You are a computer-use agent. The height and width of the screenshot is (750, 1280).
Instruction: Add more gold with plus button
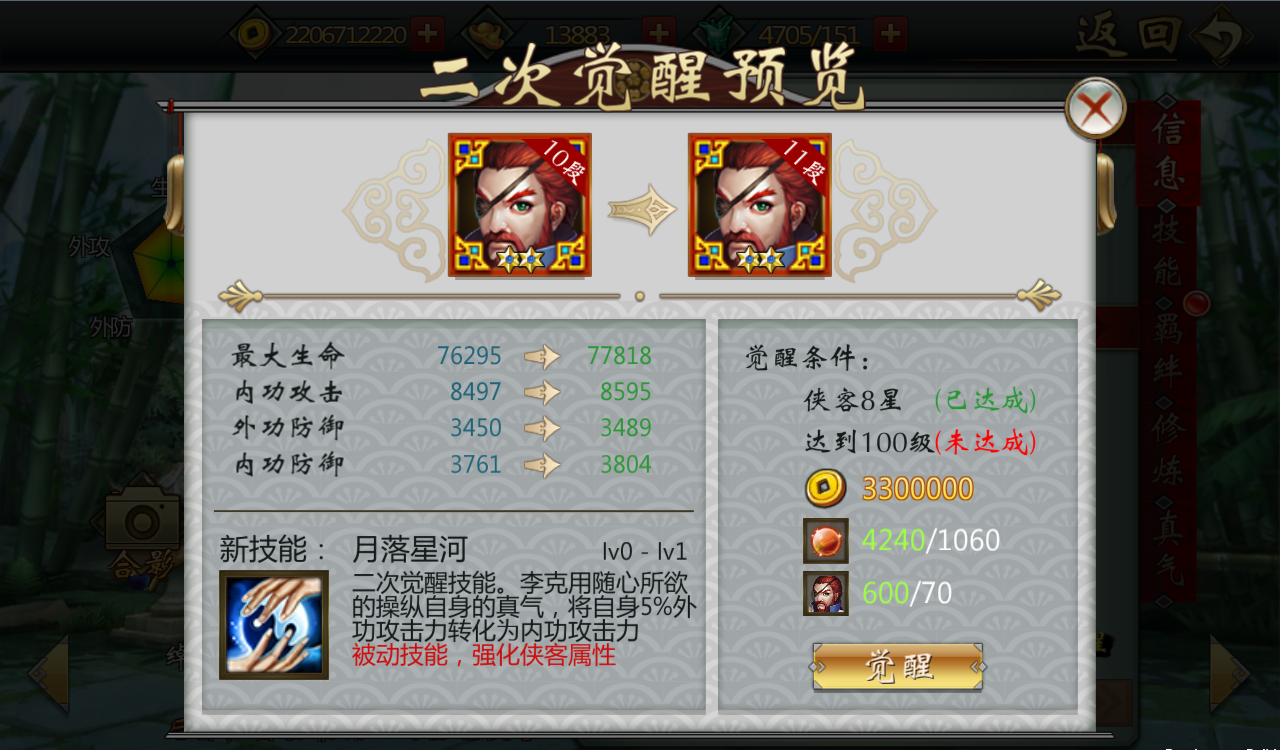pos(427,34)
